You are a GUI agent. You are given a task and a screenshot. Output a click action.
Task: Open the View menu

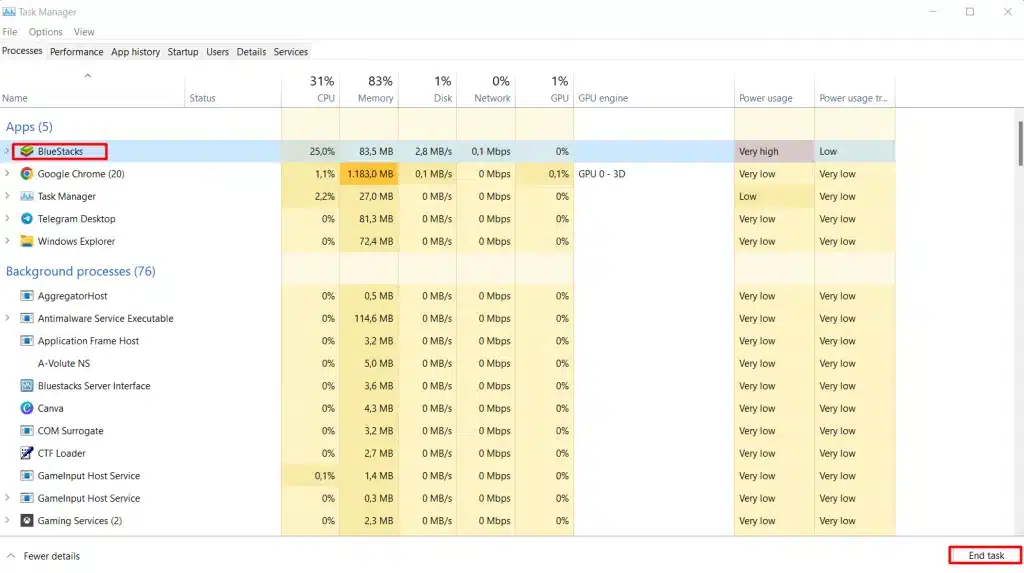[x=84, y=31]
